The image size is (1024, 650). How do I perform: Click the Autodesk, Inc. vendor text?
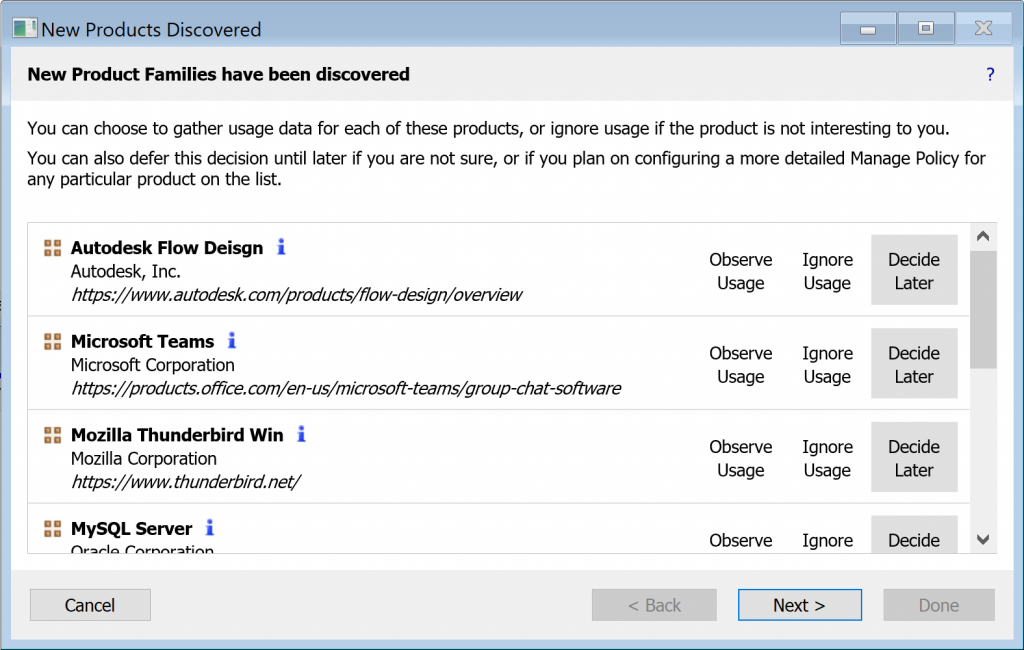pyautogui.click(x=125, y=271)
